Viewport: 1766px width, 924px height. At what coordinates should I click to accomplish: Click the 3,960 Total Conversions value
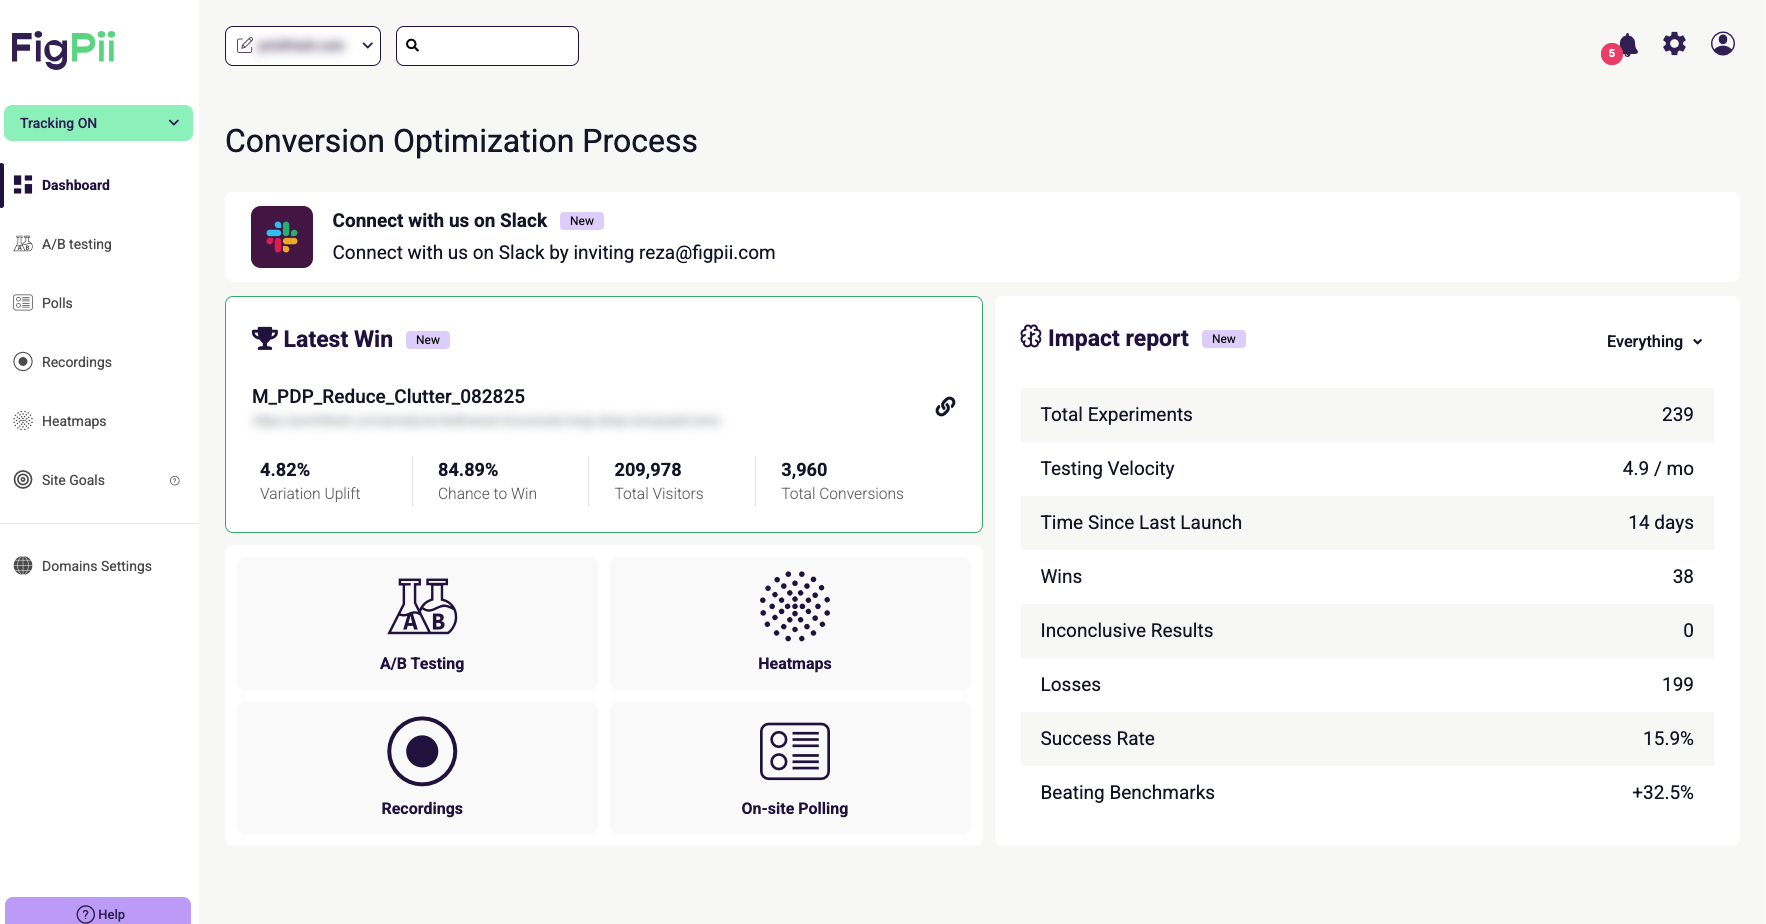click(804, 470)
